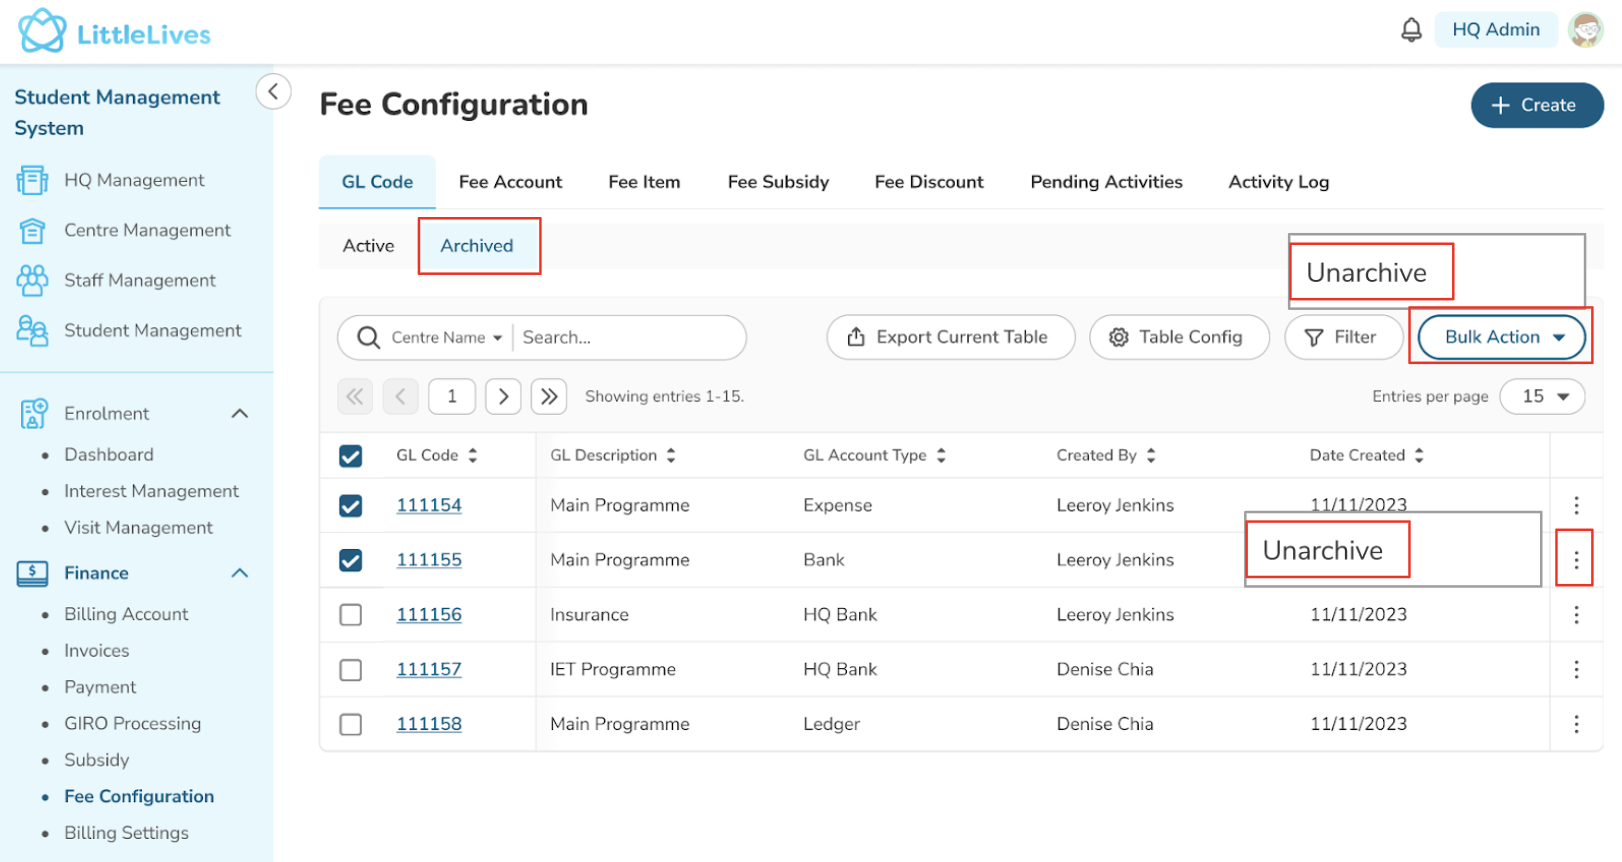The width and height of the screenshot is (1622, 862).
Task: Open the notifications bell icon
Action: pos(1411,30)
